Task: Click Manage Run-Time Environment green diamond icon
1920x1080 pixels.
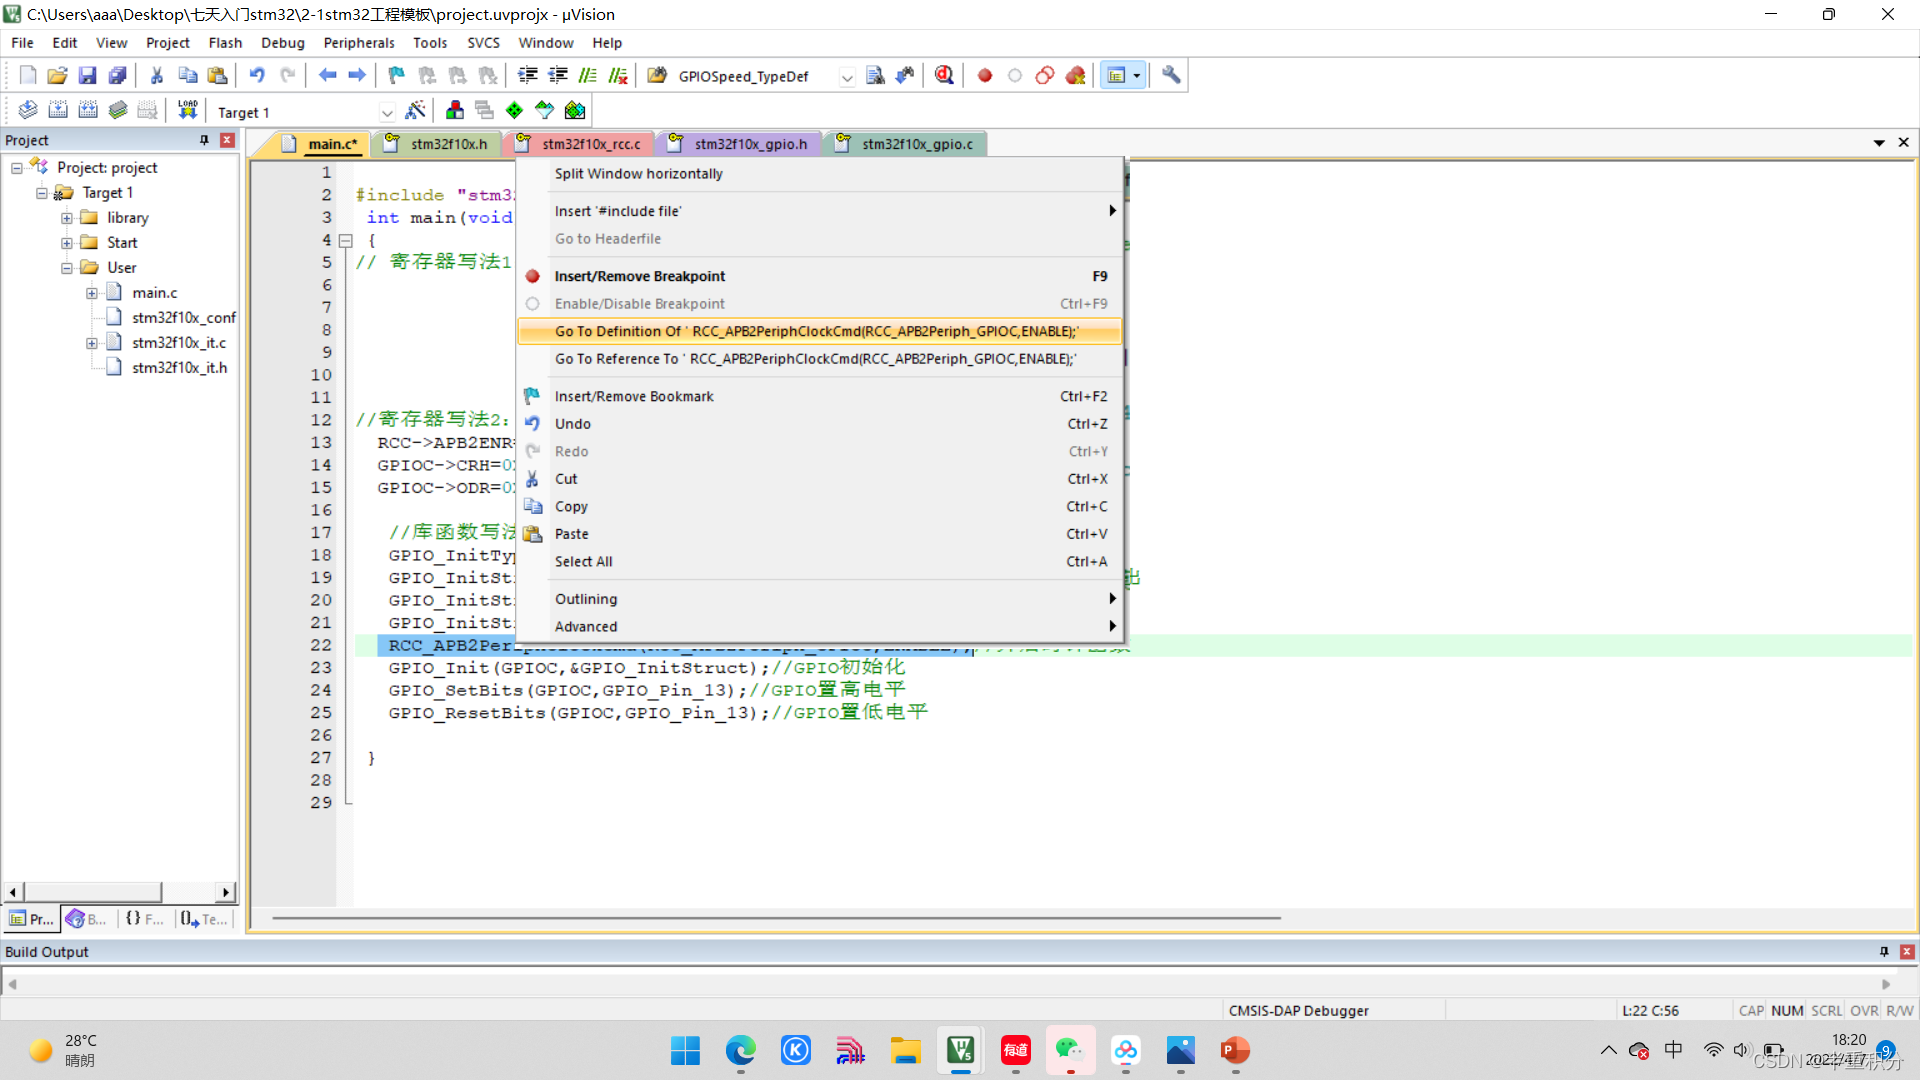Action: (514, 110)
